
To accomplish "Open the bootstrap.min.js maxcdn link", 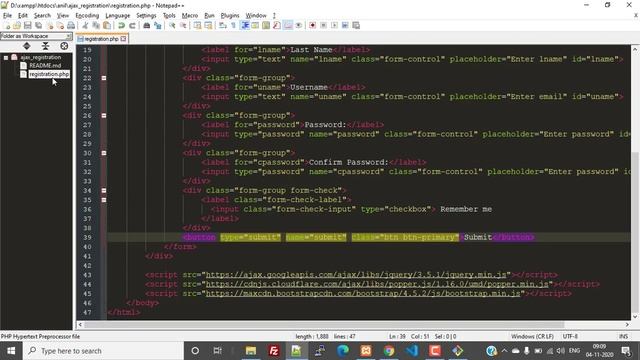I will (x=363, y=293).
